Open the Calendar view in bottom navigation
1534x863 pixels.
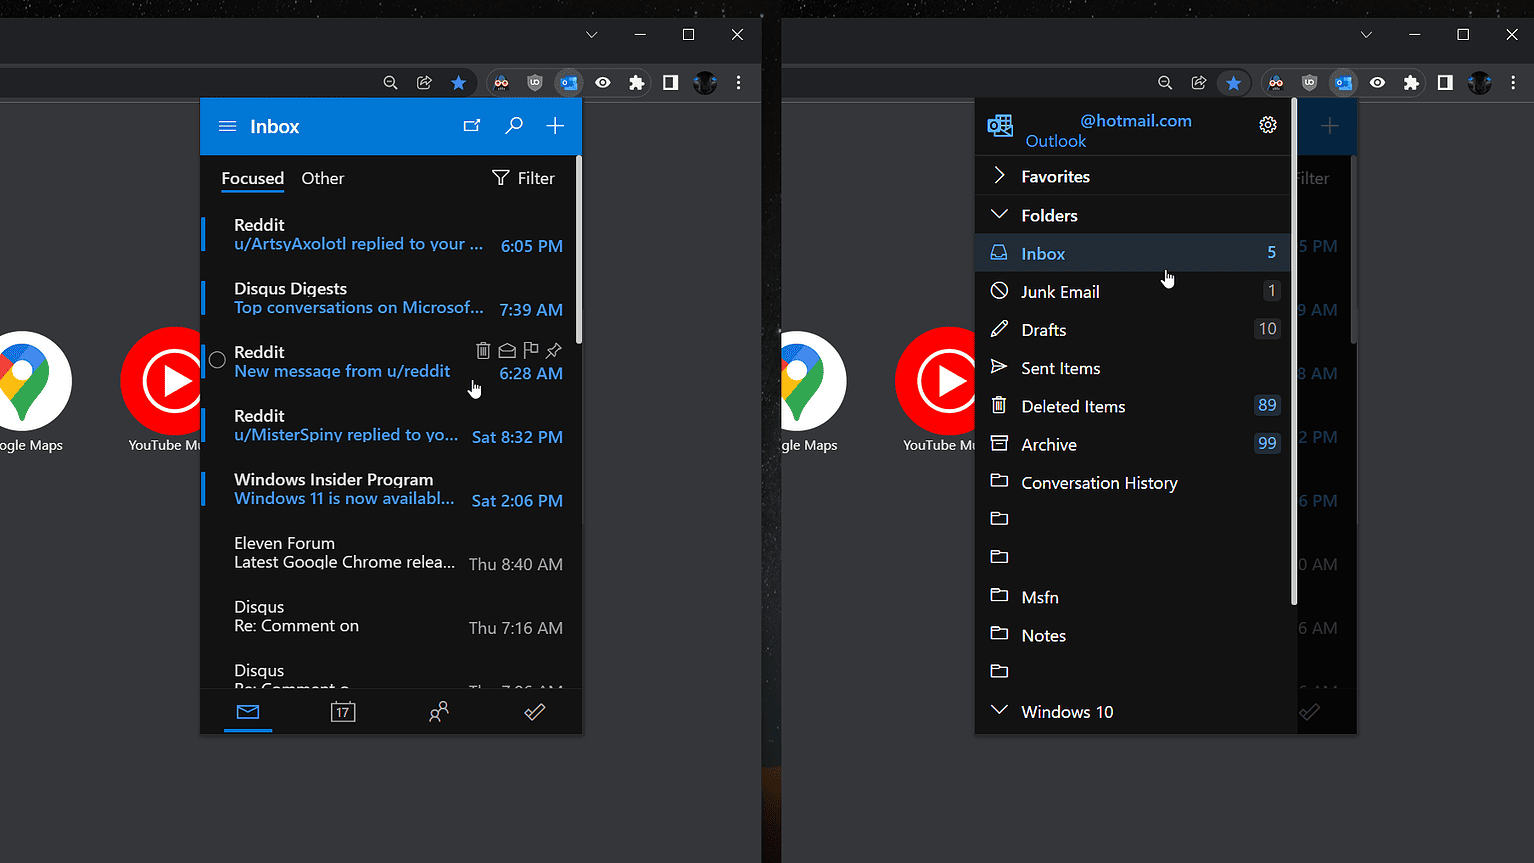click(343, 711)
